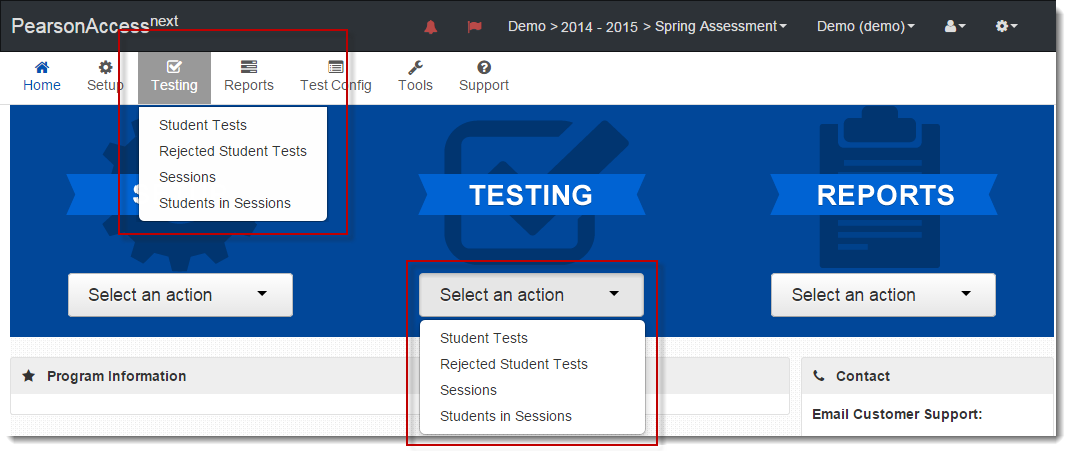Viewport: 1071px width, 451px height.
Task: Open the Reports 'Select an action' dropdown
Action: click(883, 295)
